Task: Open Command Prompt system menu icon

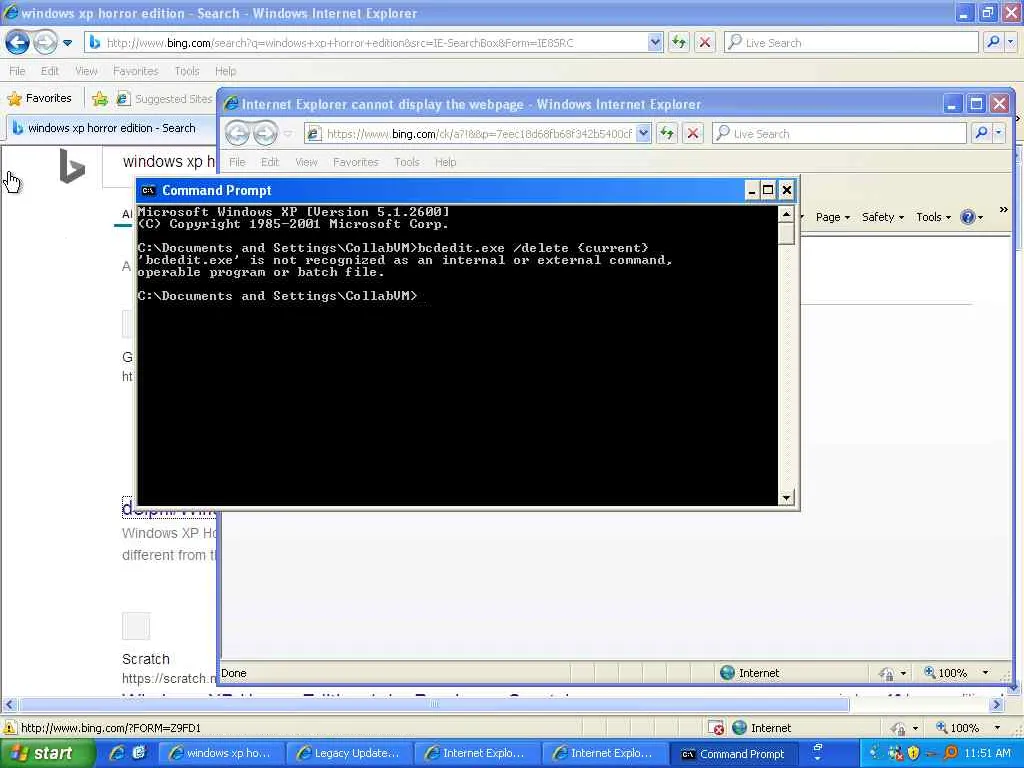Action: tap(149, 191)
